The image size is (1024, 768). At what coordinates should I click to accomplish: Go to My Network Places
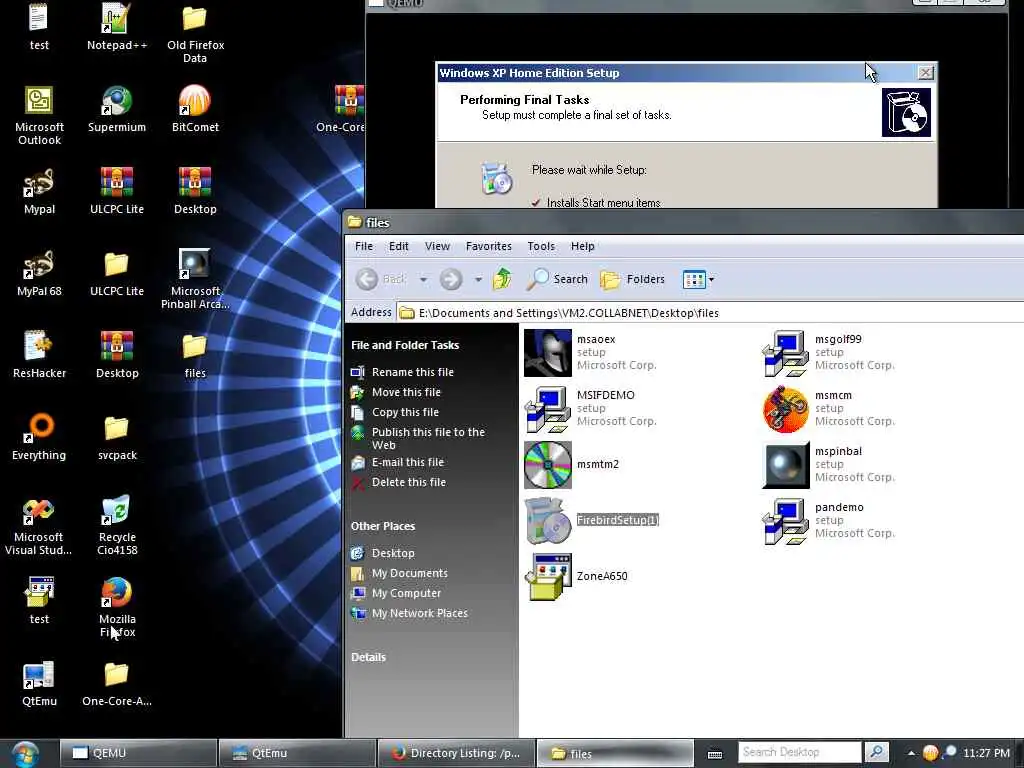point(419,613)
